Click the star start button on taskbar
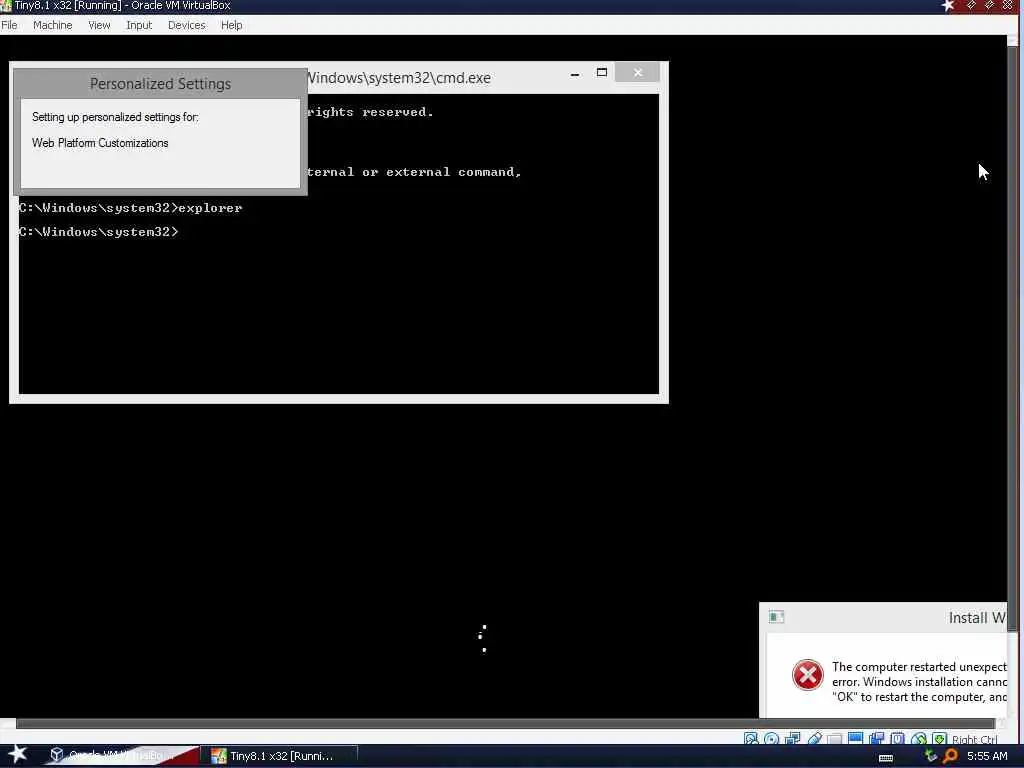1024x768 pixels. (17, 755)
